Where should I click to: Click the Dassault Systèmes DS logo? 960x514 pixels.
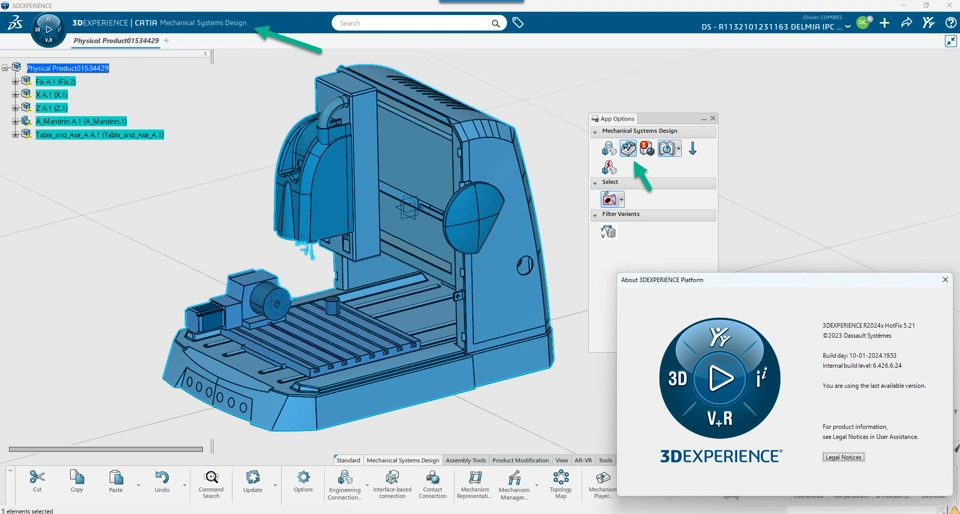tap(14, 23)
